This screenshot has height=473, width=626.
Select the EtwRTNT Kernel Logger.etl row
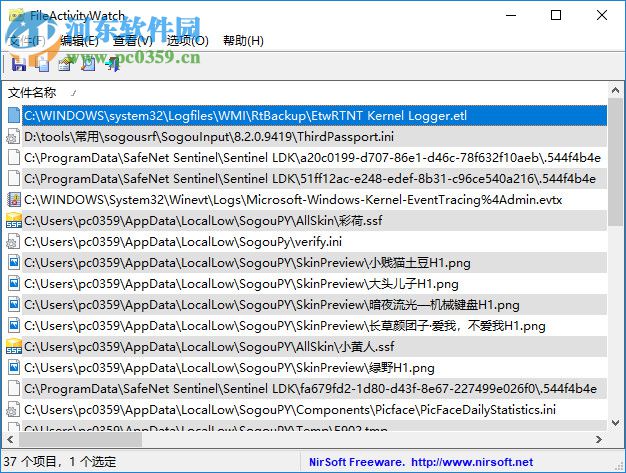click(x=314, y=116)
